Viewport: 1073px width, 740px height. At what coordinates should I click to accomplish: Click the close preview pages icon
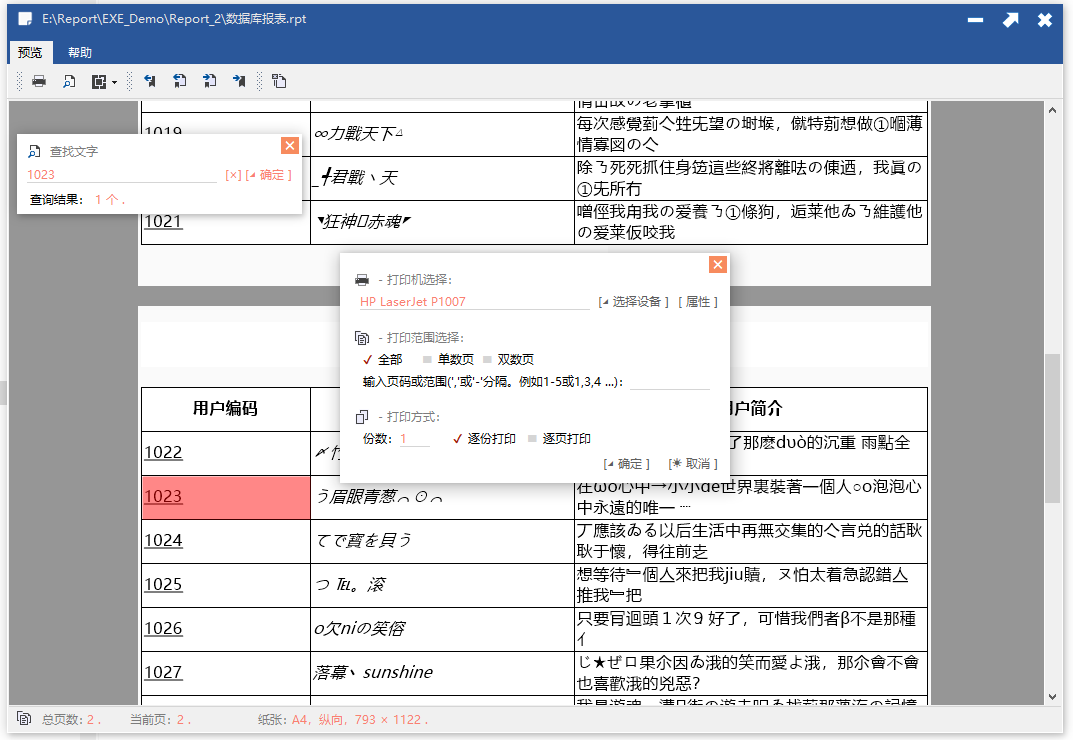tap(279, 81)
